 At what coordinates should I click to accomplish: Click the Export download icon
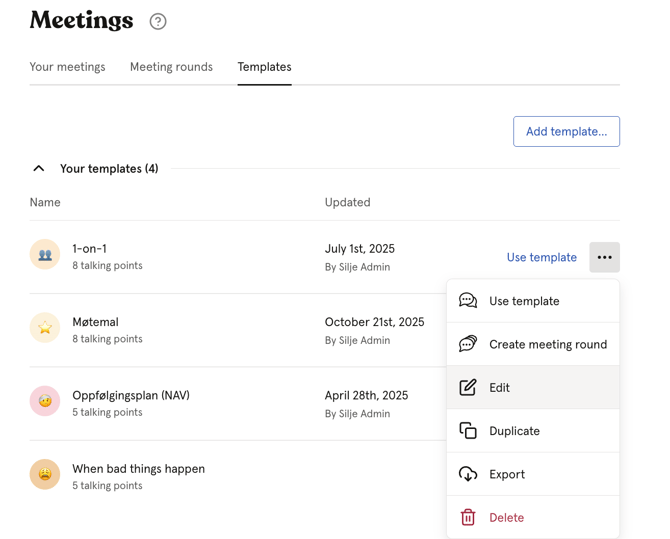click(468, 474)
